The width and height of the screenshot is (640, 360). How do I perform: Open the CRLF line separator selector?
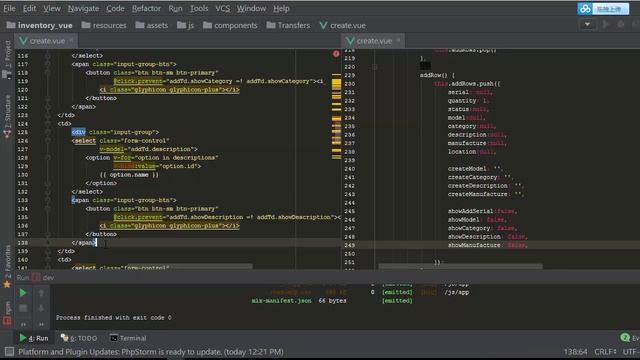coord(605,351)
